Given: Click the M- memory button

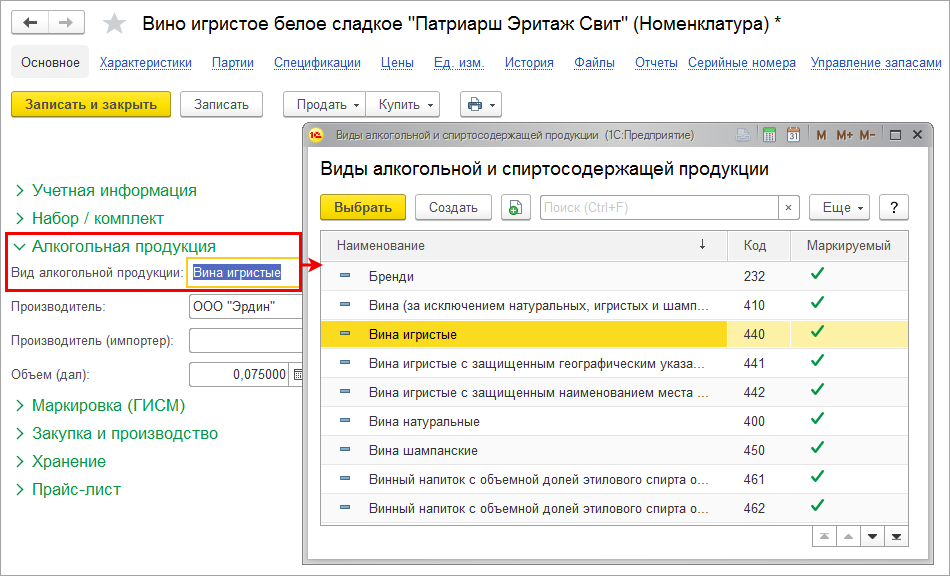Looking at the screenshot, I should point(867,135).
